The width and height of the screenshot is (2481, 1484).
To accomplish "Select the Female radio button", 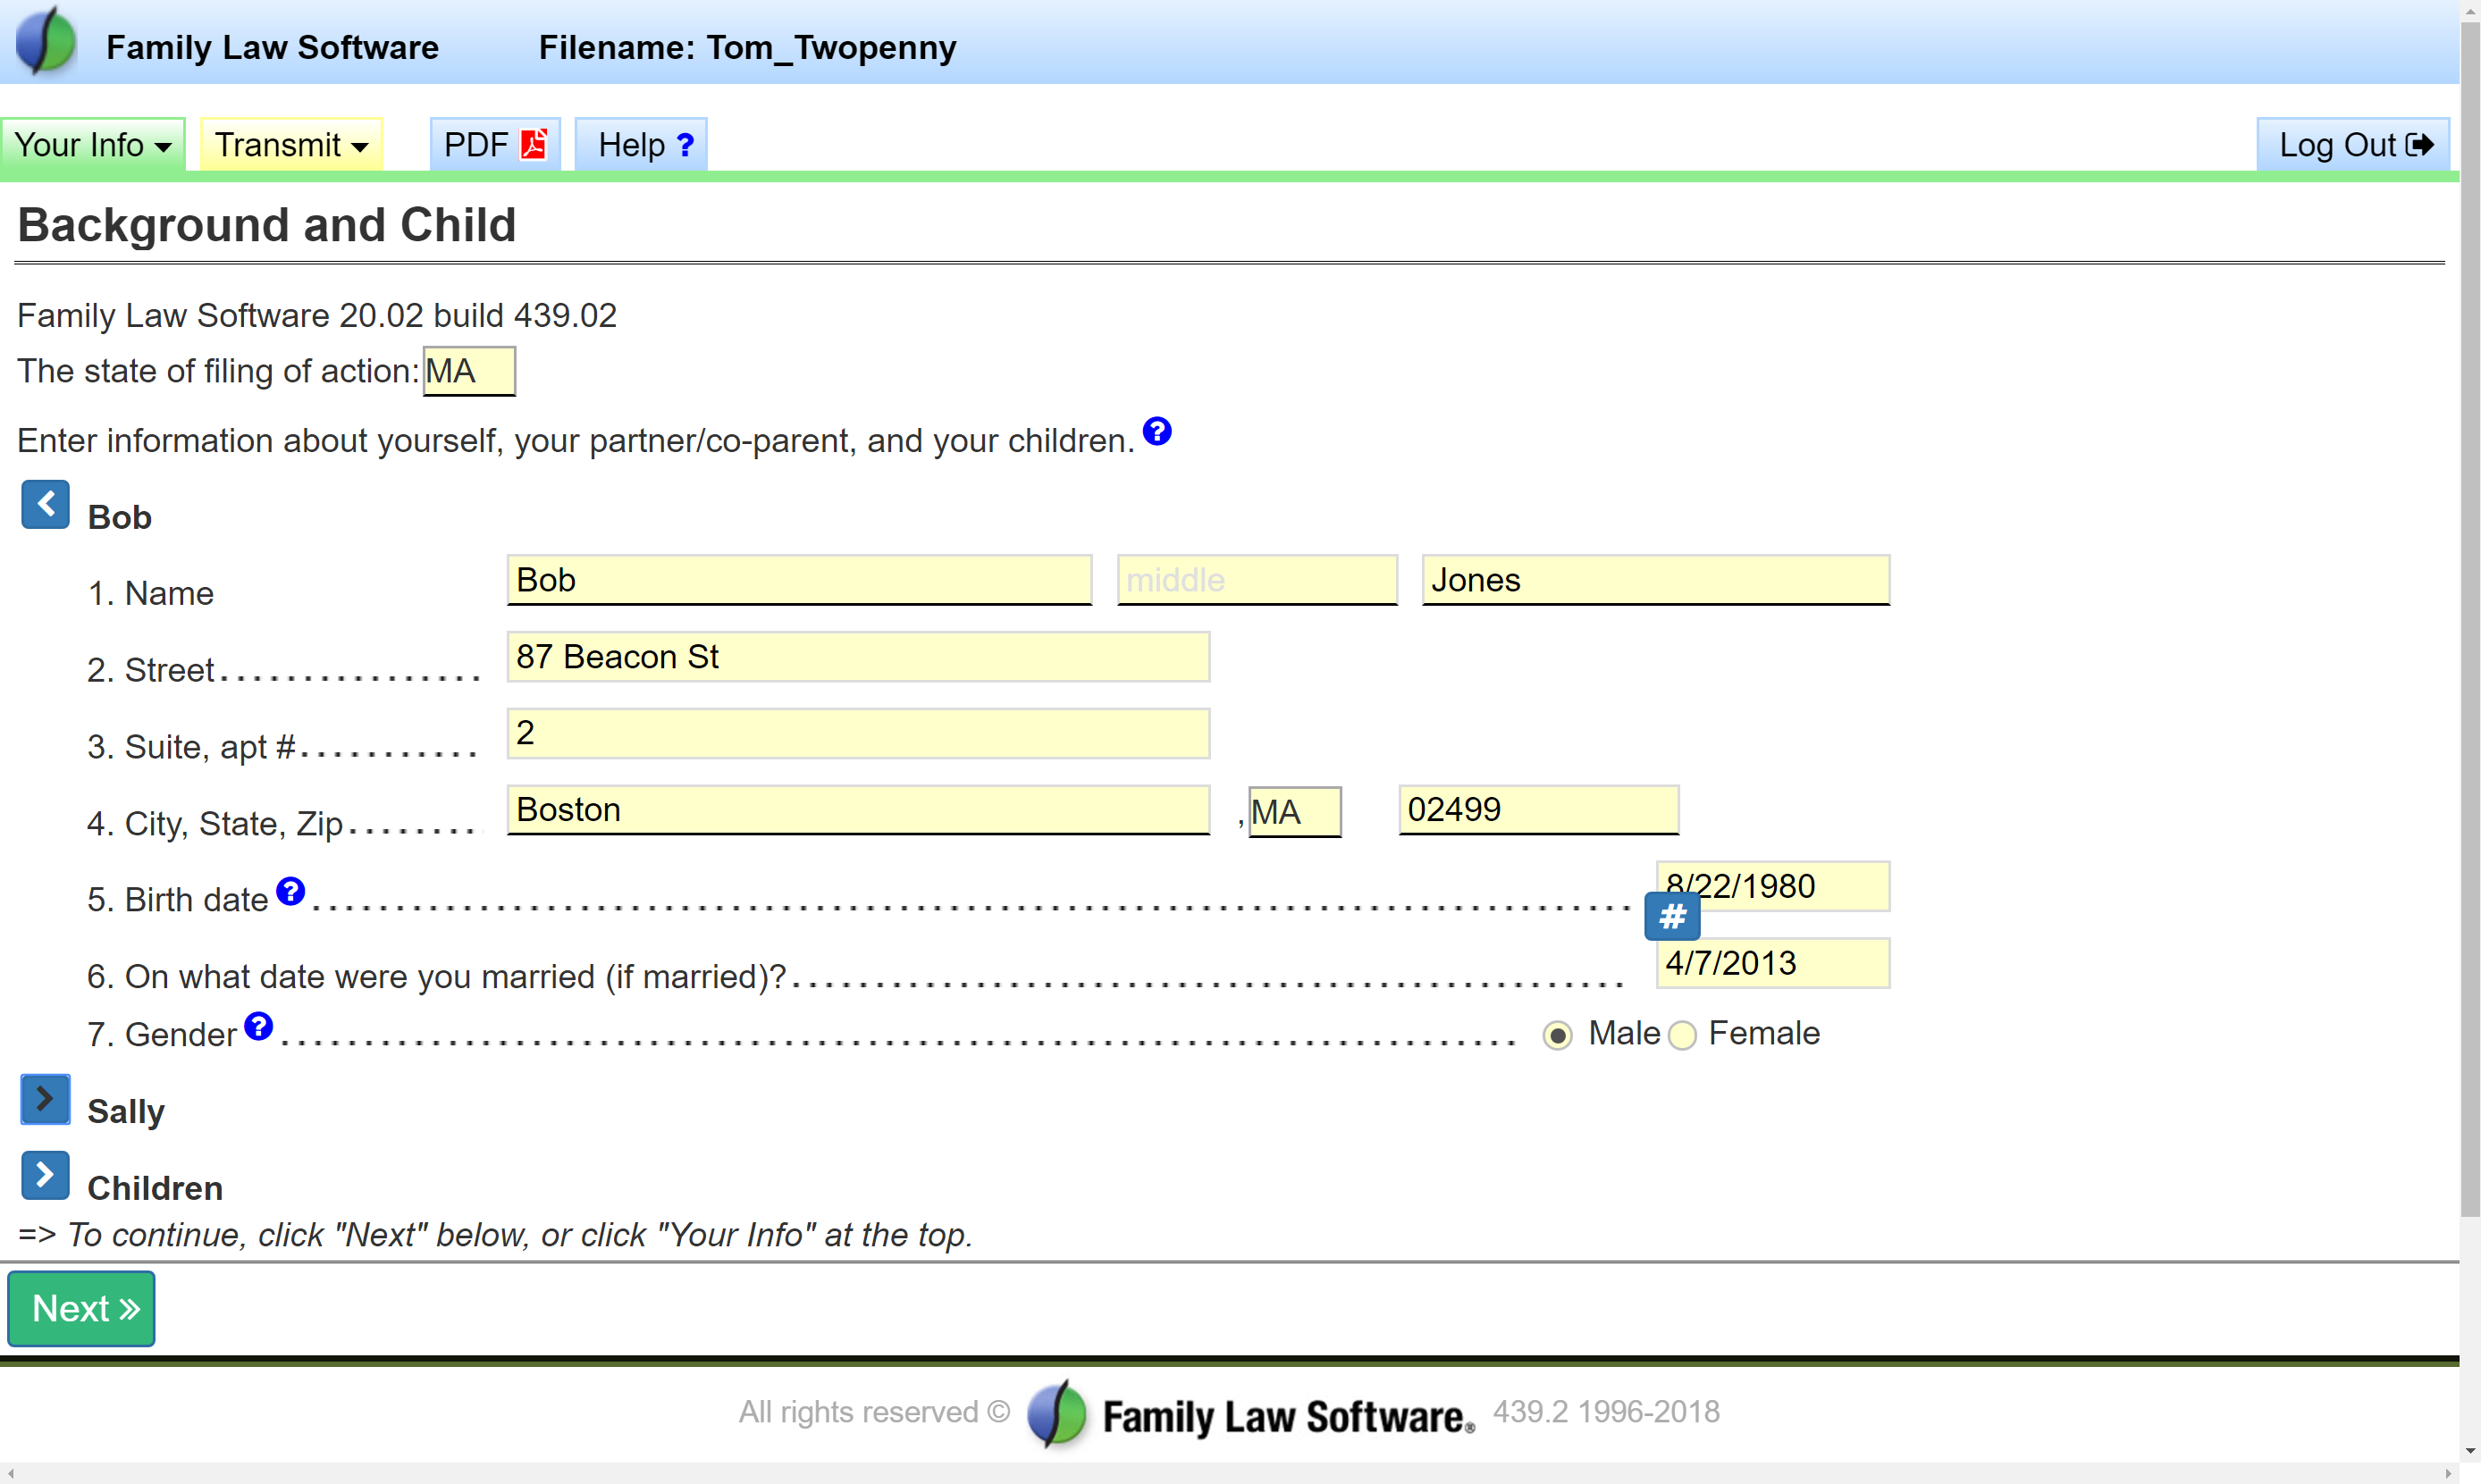I will pos(1683,1035).
